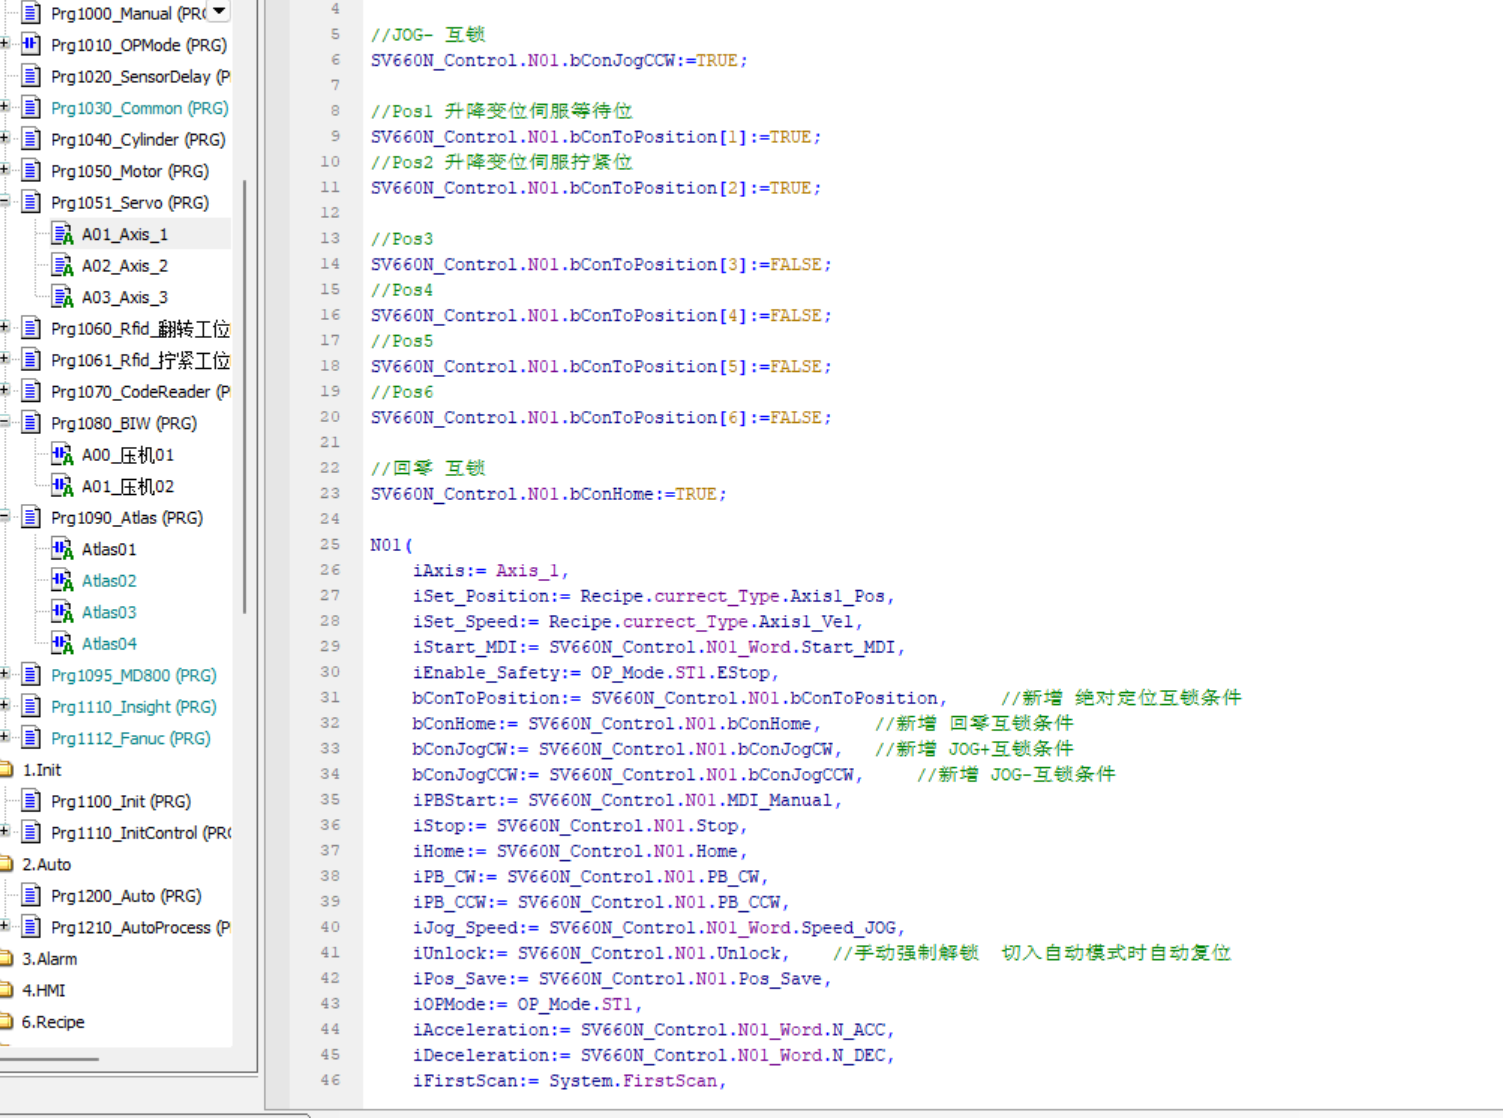Click the N01( function block call
The width and height of the screenshot is (1503, 1118).
[x=391, y=545]
